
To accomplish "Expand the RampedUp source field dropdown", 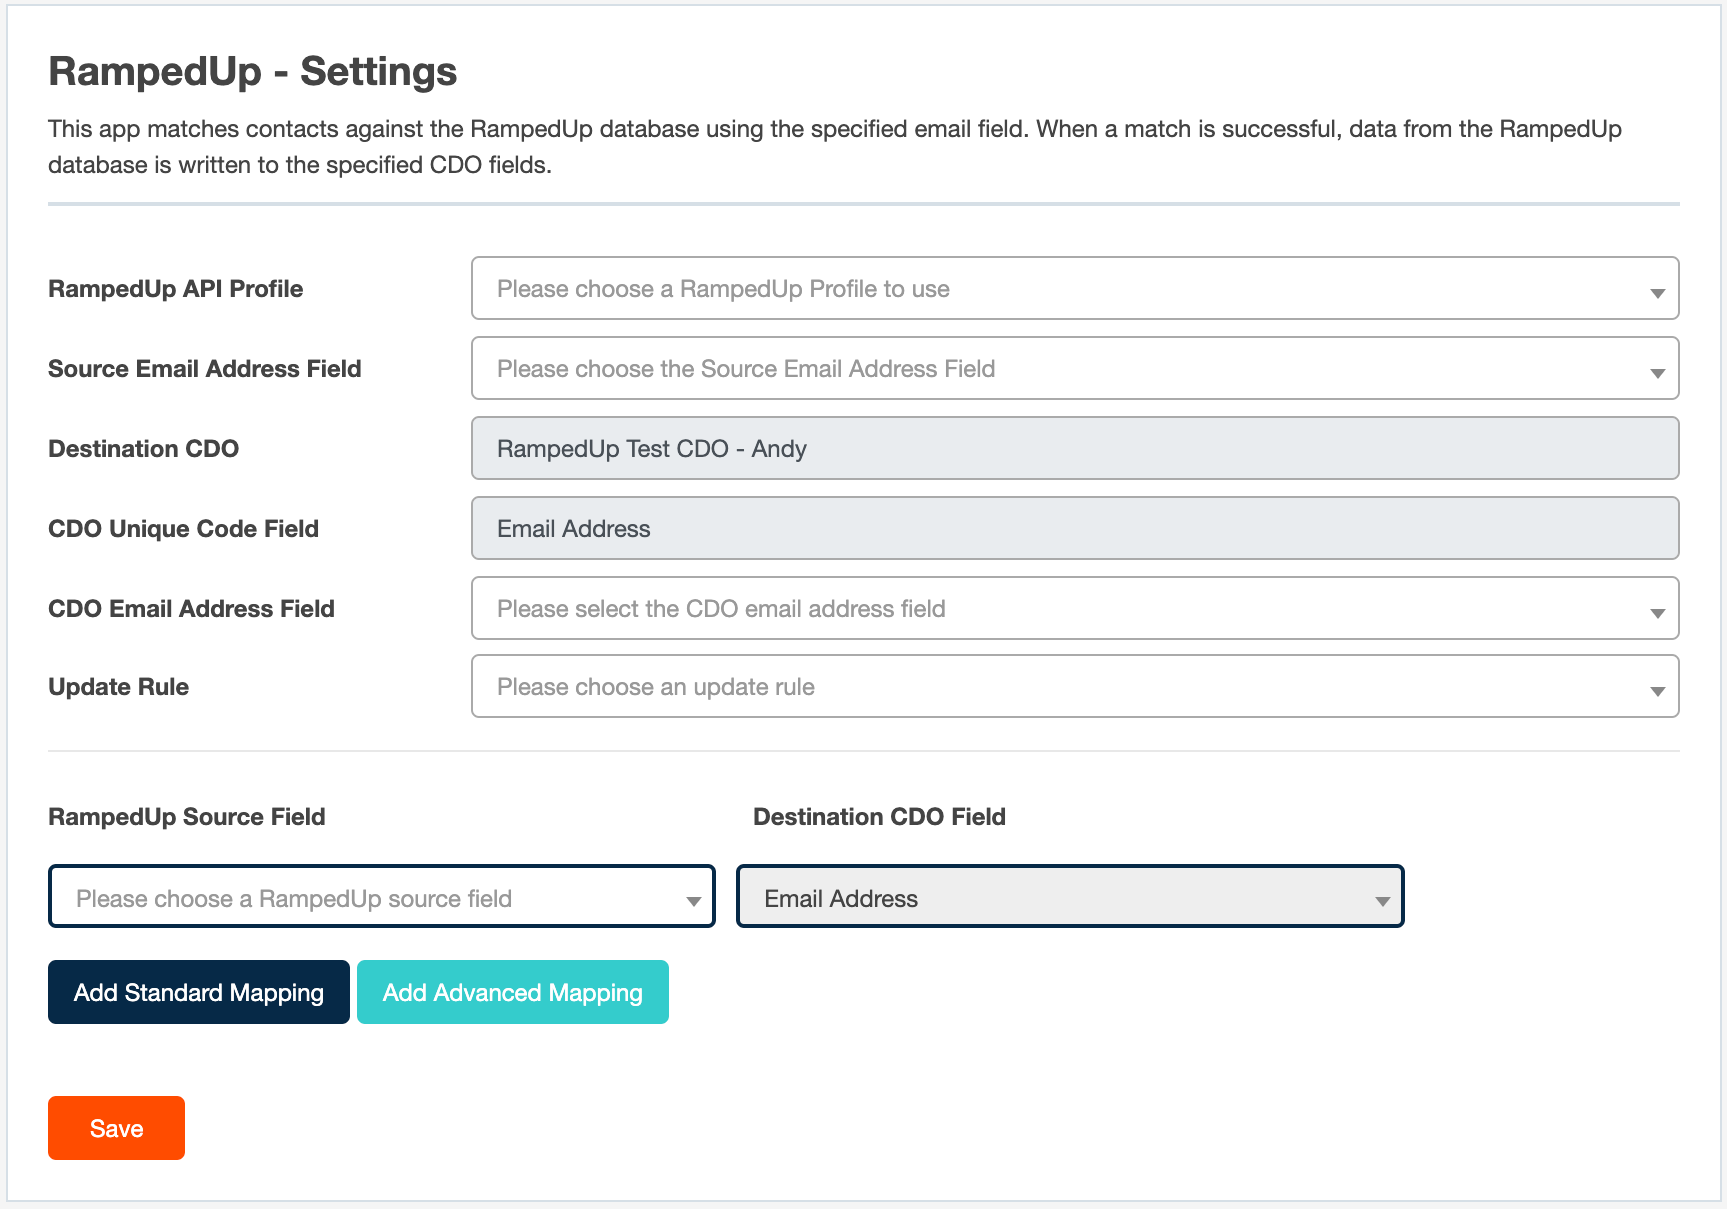I will [x=382, y=896].
